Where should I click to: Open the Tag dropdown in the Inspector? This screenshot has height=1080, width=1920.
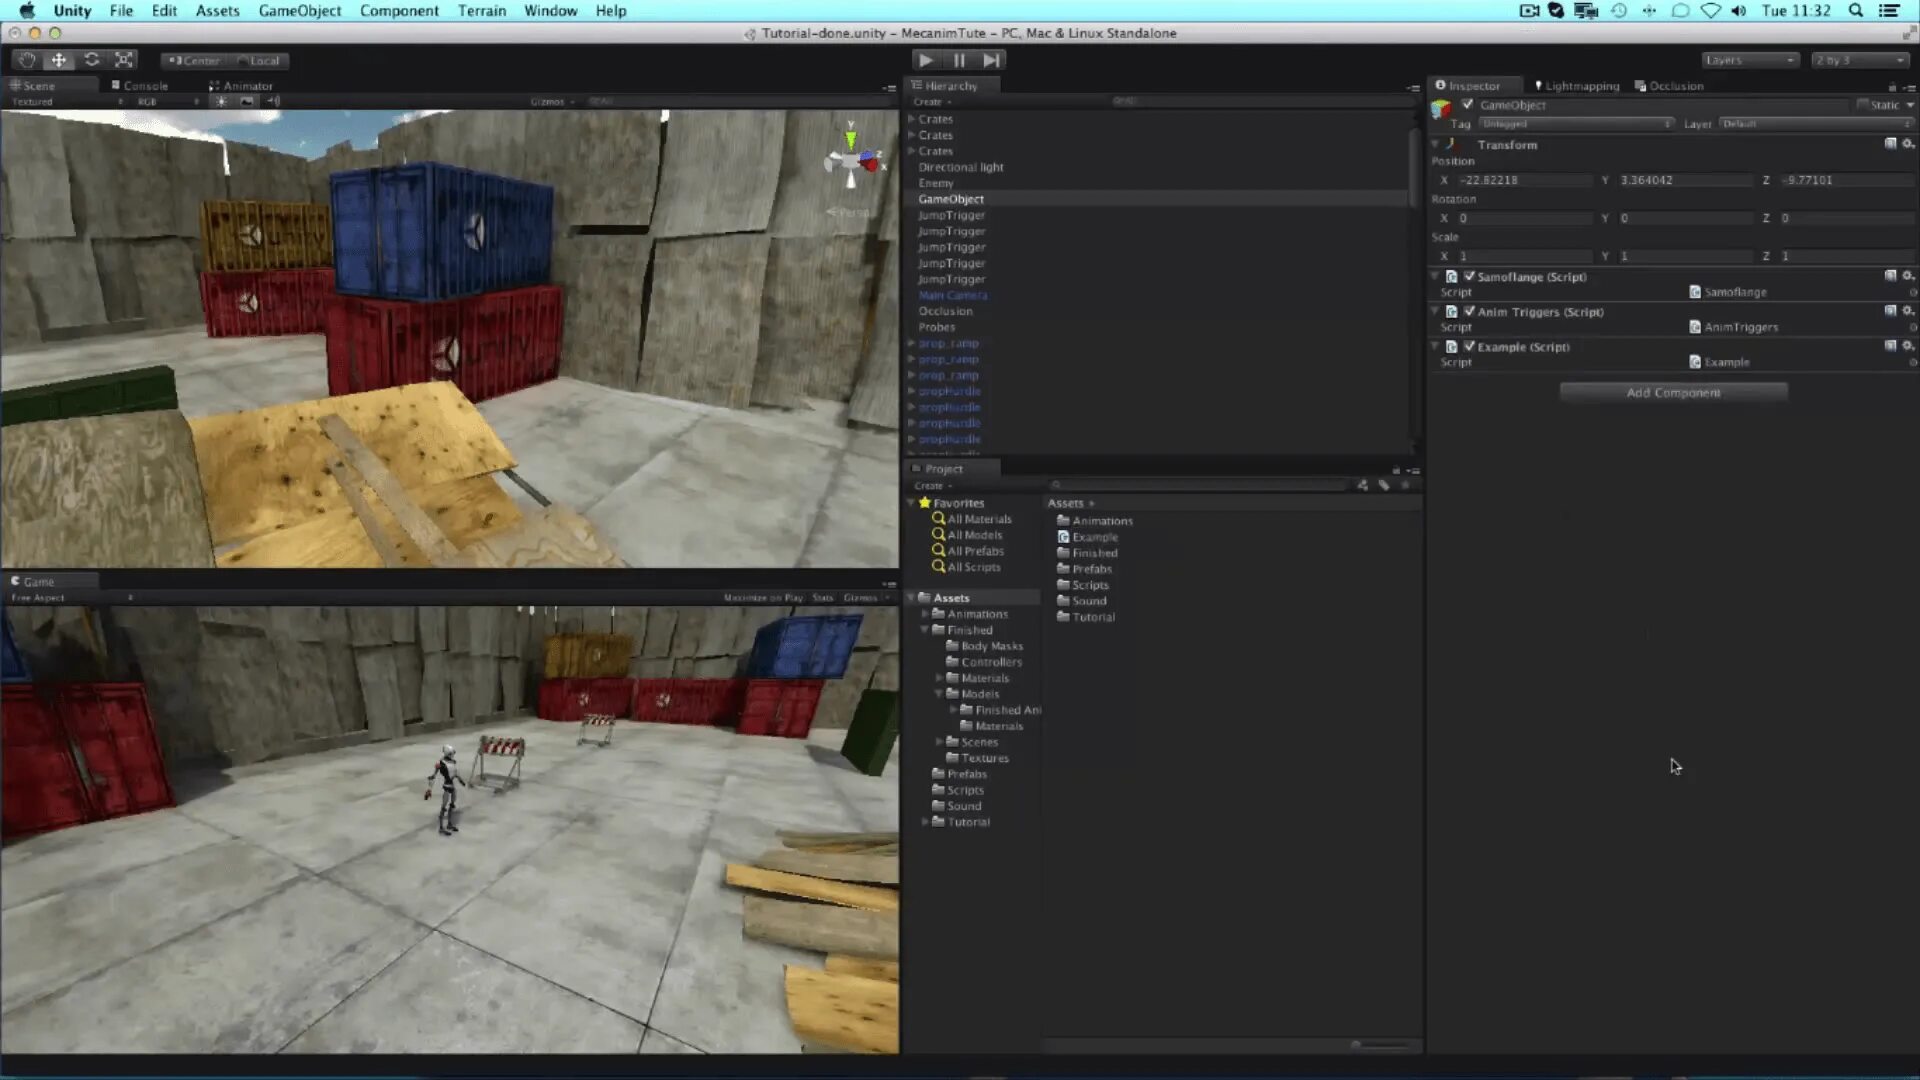tap(1577, 123)
